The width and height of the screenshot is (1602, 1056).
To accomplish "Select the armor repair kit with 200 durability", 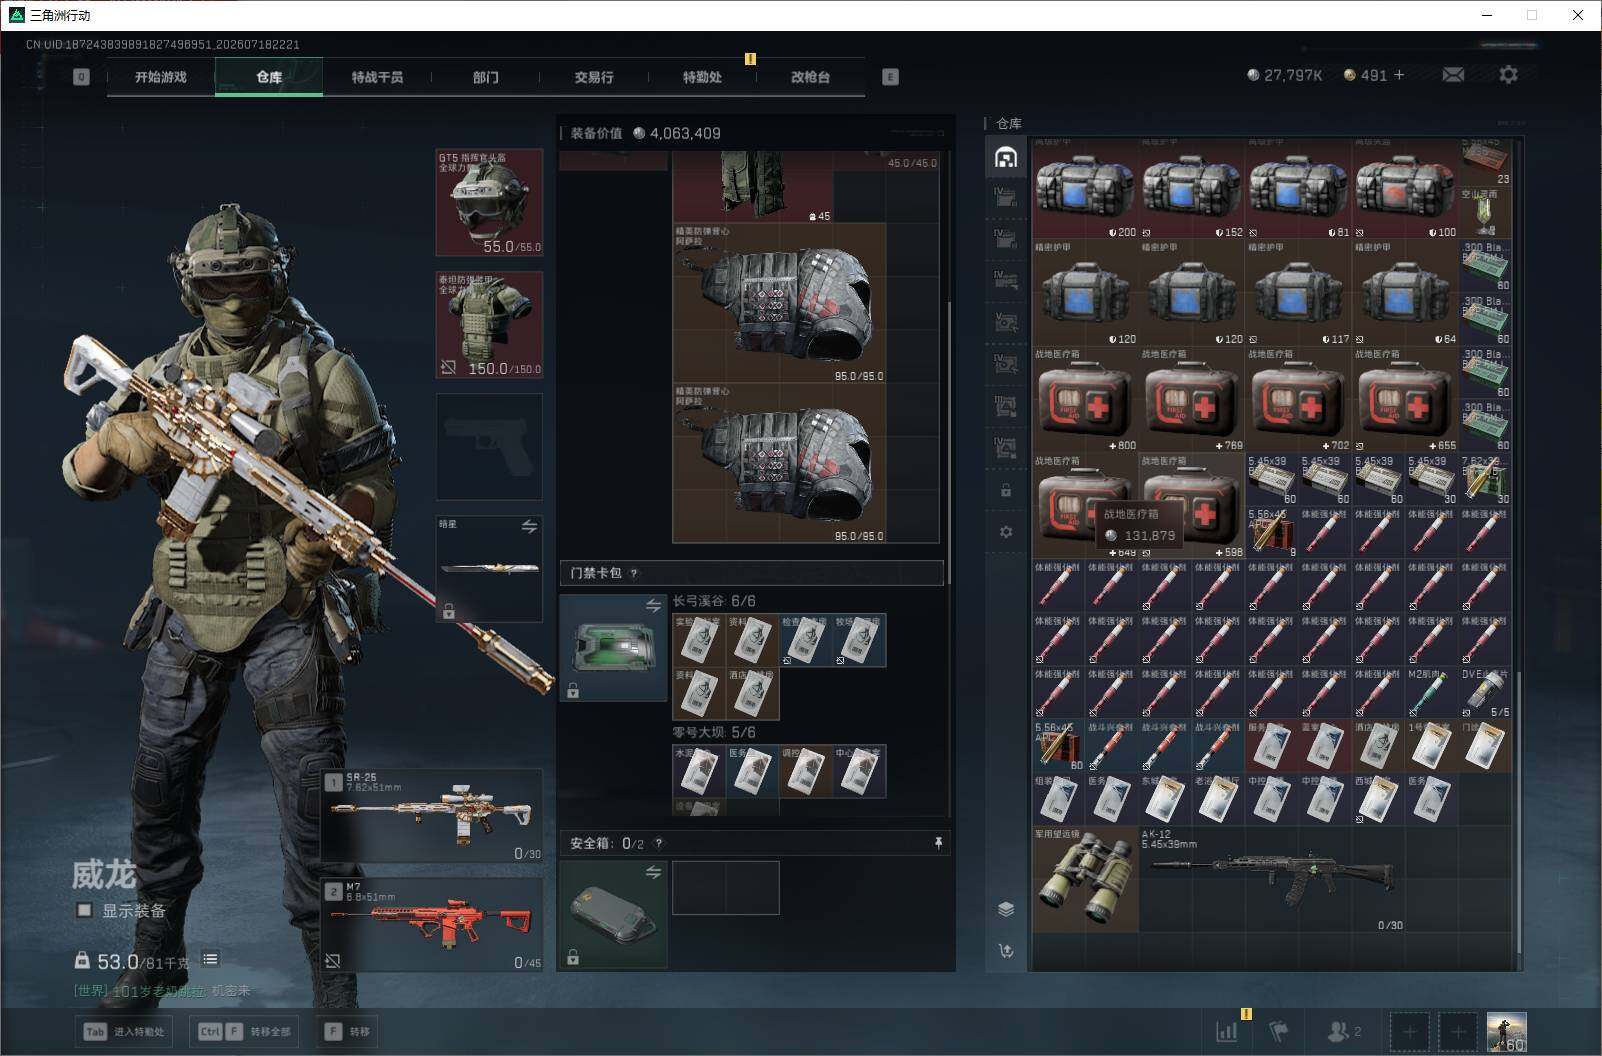I will pyautogui.click(x=1085, y=187).
